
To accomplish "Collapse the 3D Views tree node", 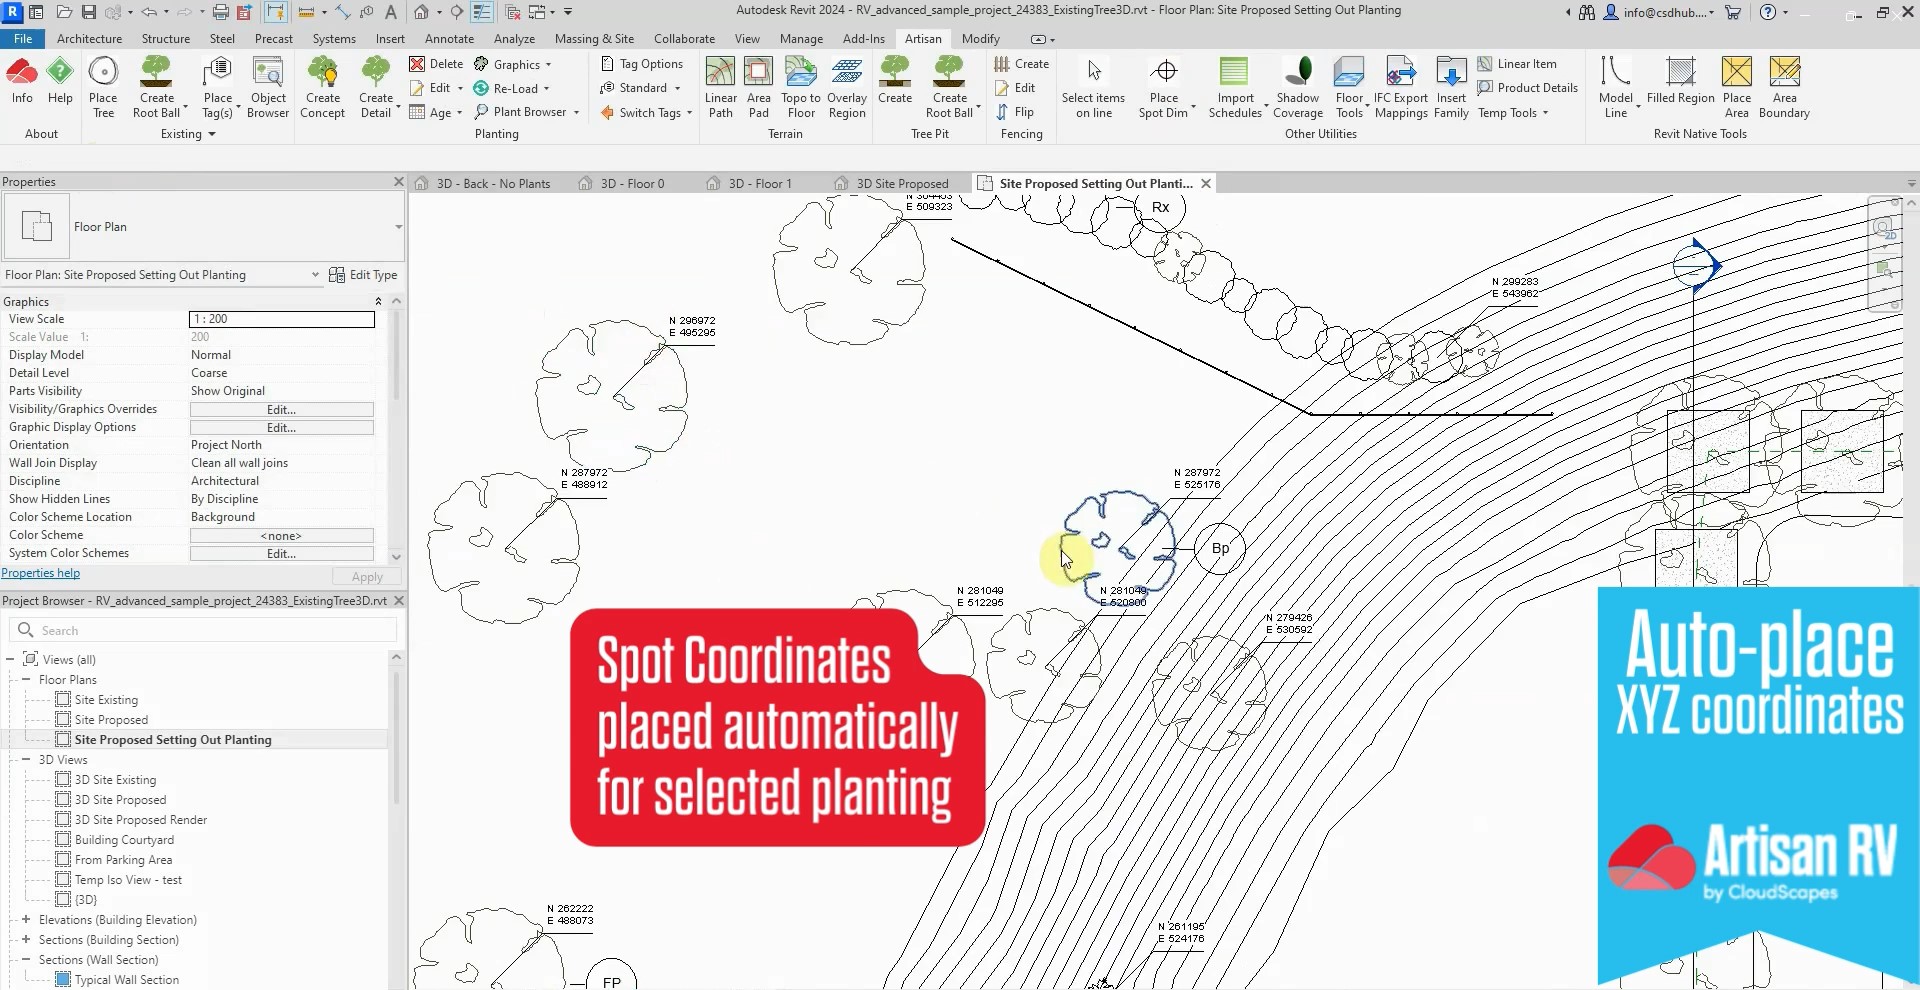I will tap(26, 760).
